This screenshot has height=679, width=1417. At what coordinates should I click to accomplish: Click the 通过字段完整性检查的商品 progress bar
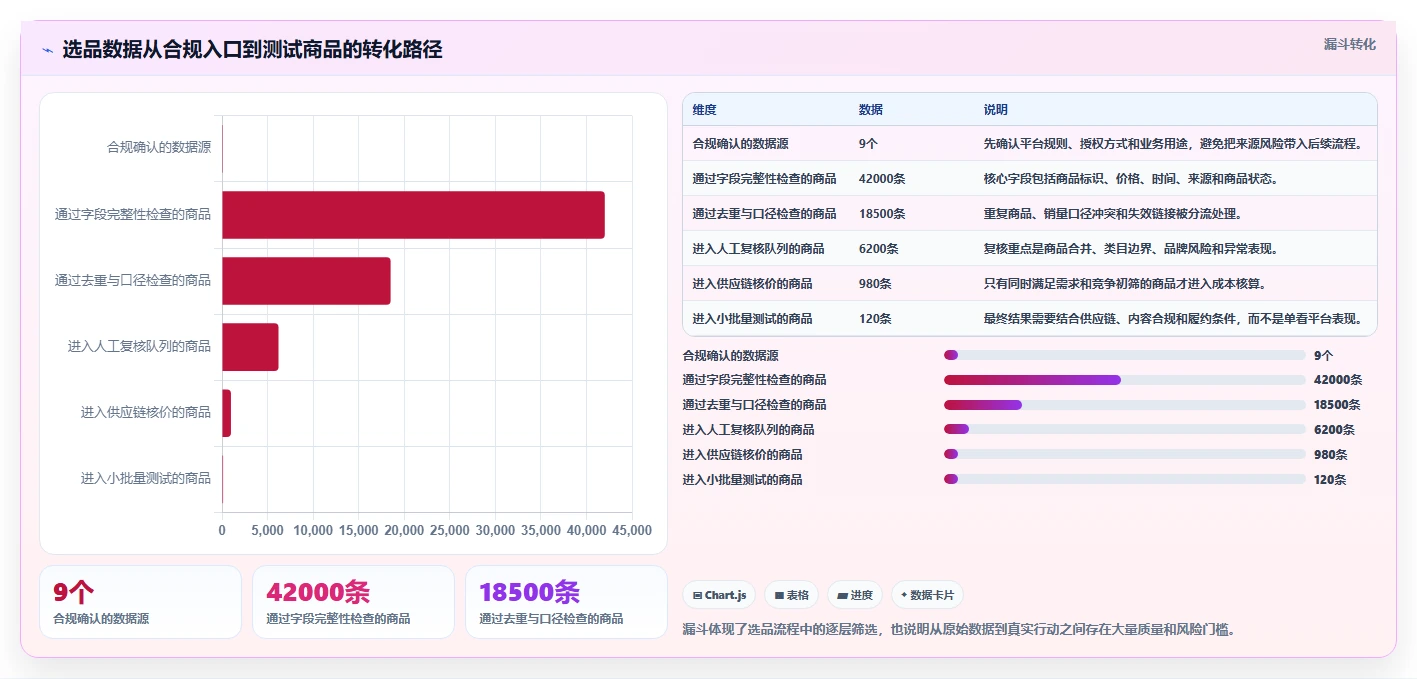click(1124, 380)
